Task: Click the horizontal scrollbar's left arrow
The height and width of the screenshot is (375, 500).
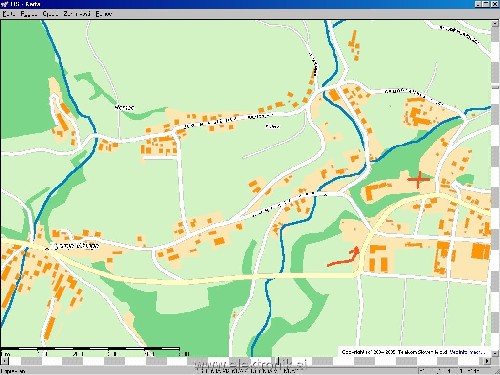Action: coord(4,361)
